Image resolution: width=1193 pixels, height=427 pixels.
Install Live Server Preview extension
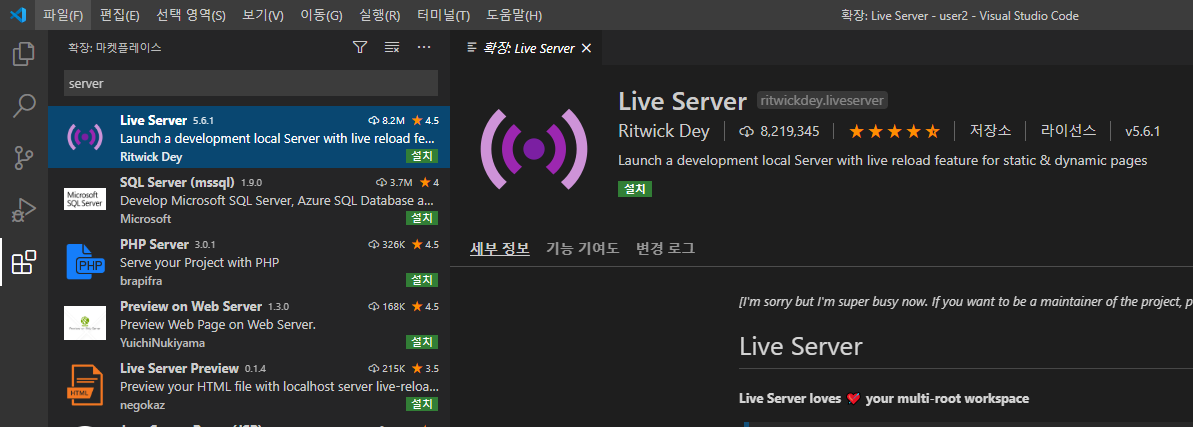pyautogui.click(x=422, y=403)
